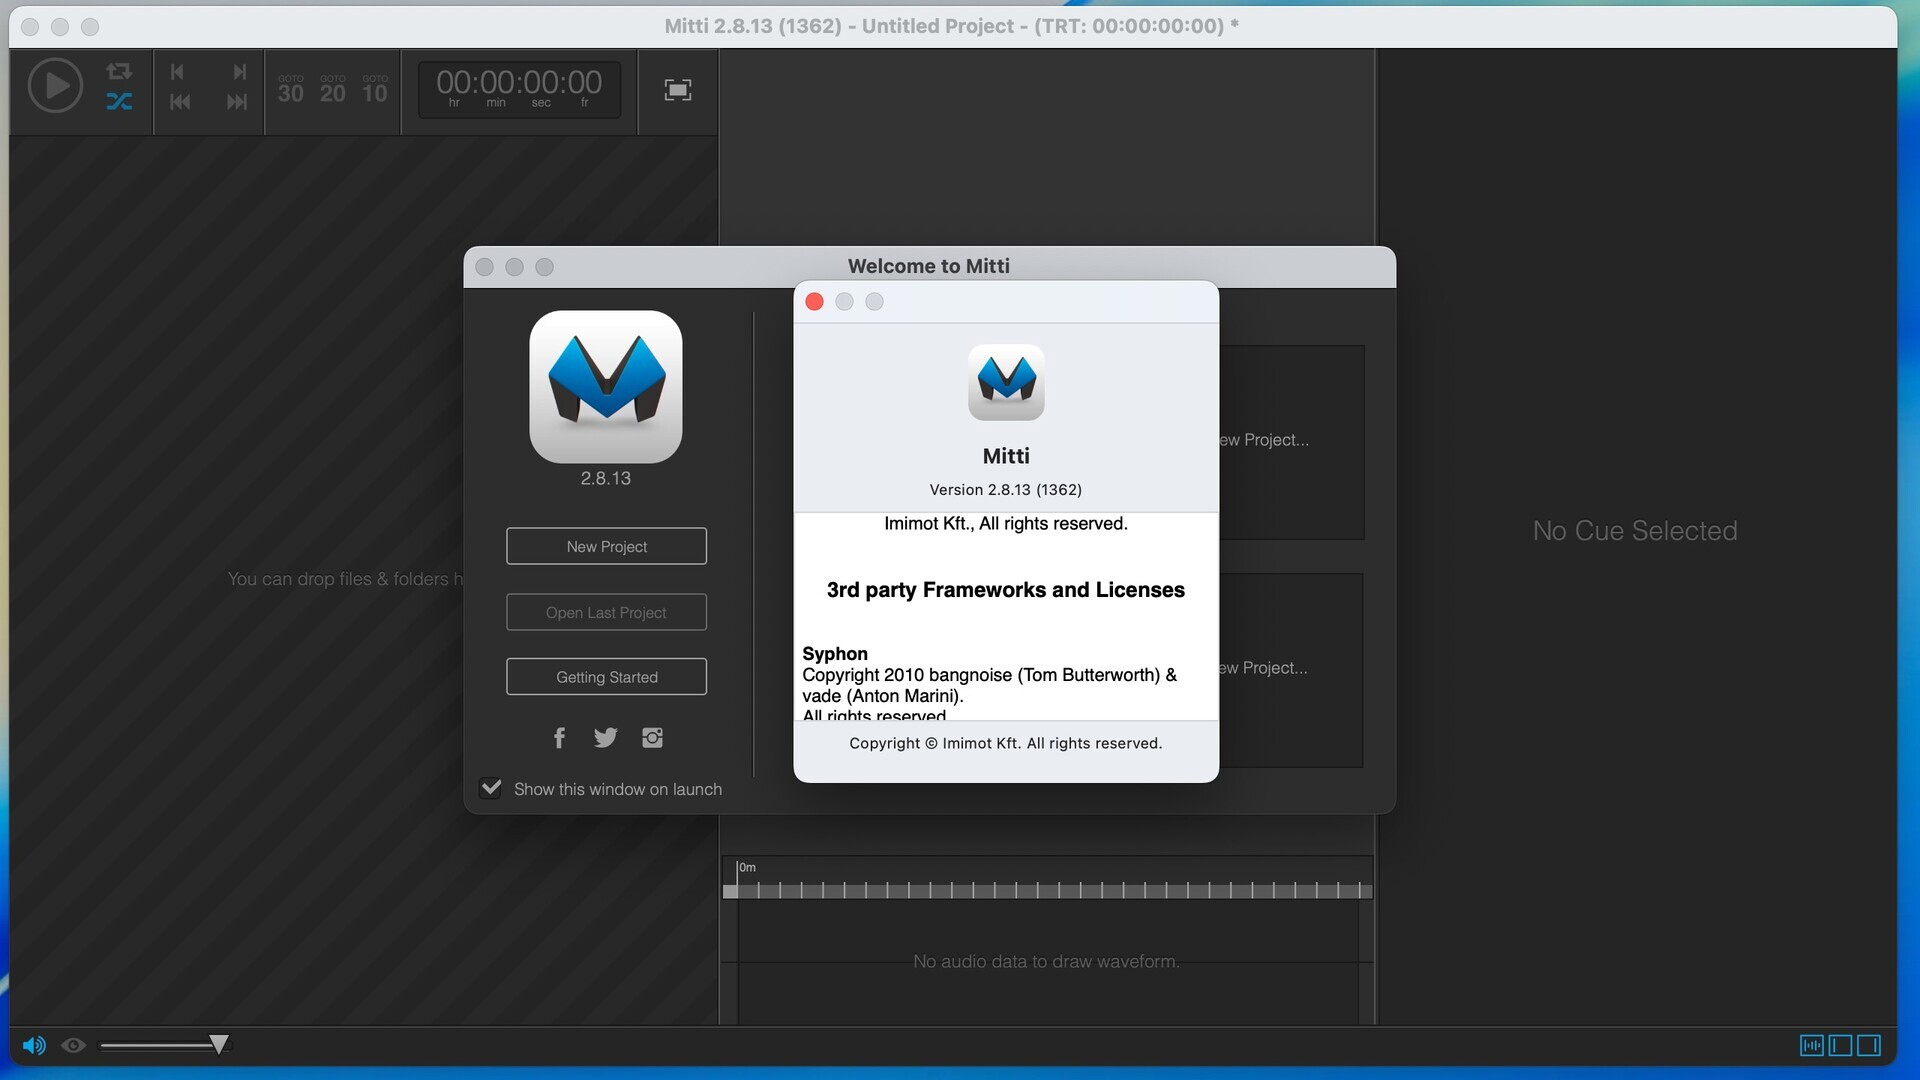The height and width of the screenshot is (1080, 1920).
Task: Toggle the eye visibility icon in bottom bar
Action: 73,1046
